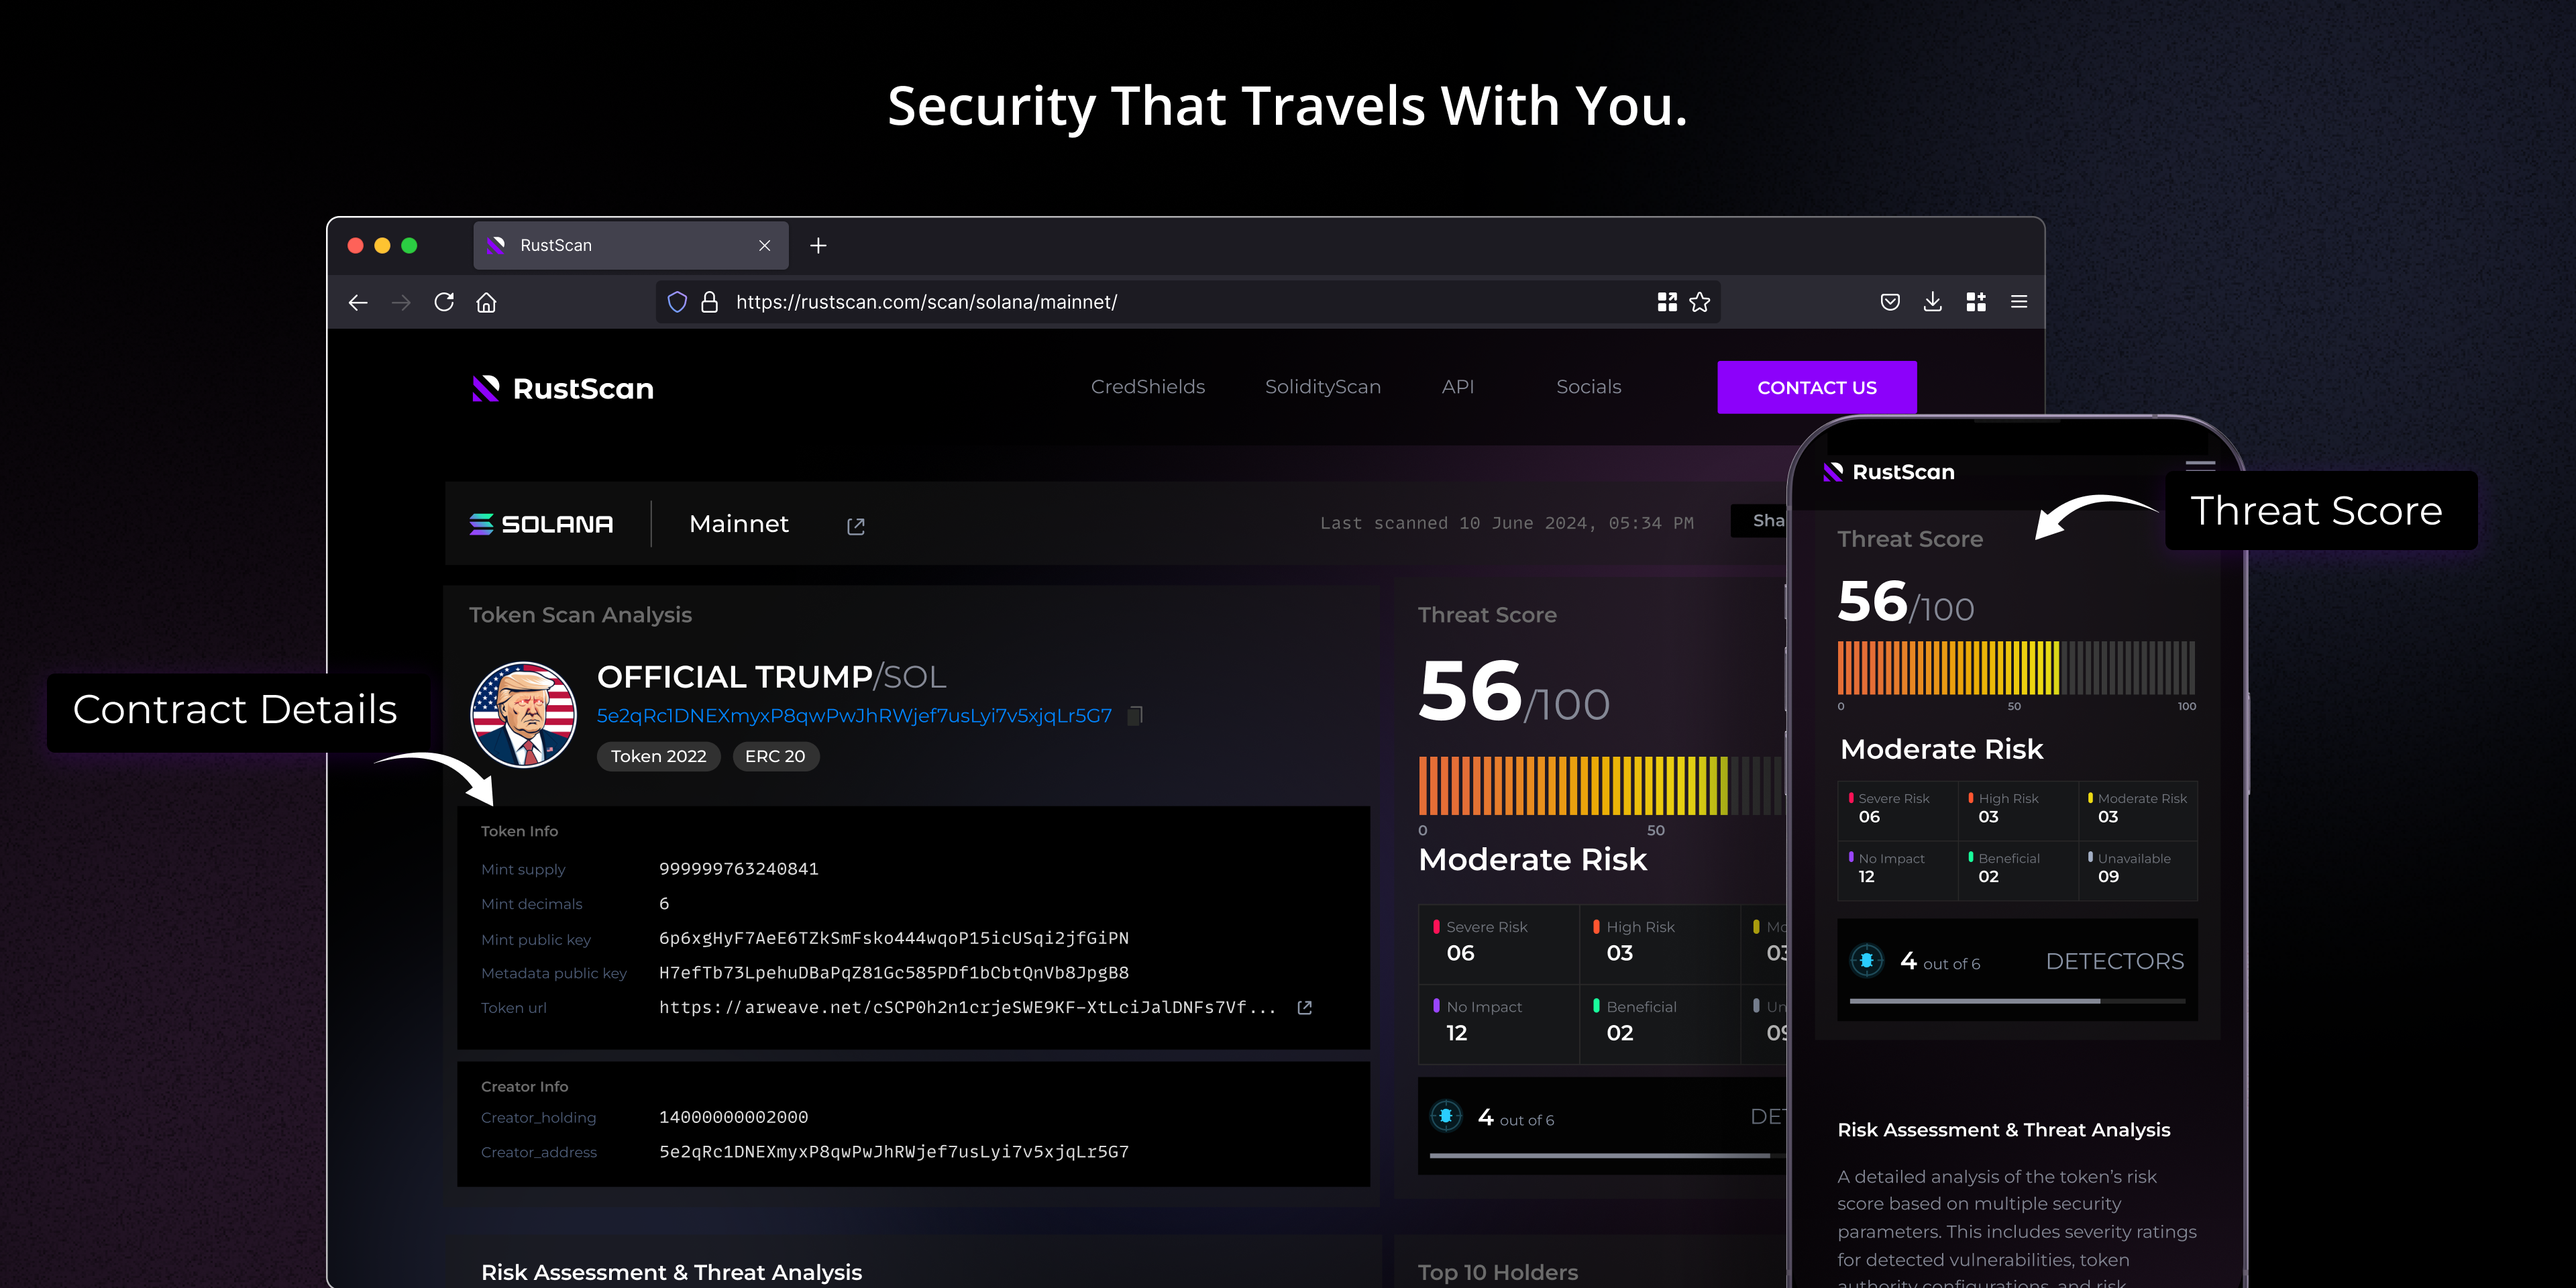Click the site security padlock icon
Screen dimensions: 2576x1288
click(709, 302)
